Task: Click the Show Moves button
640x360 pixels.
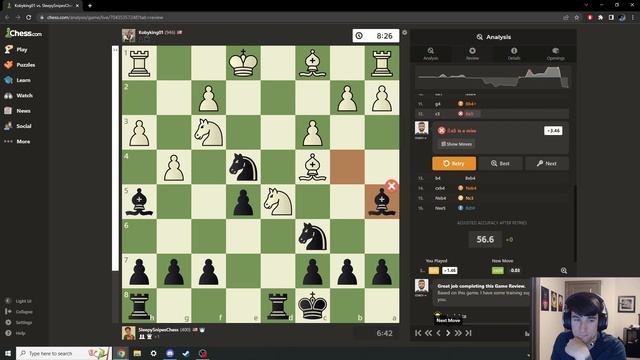Action: (x=456, y=144)
